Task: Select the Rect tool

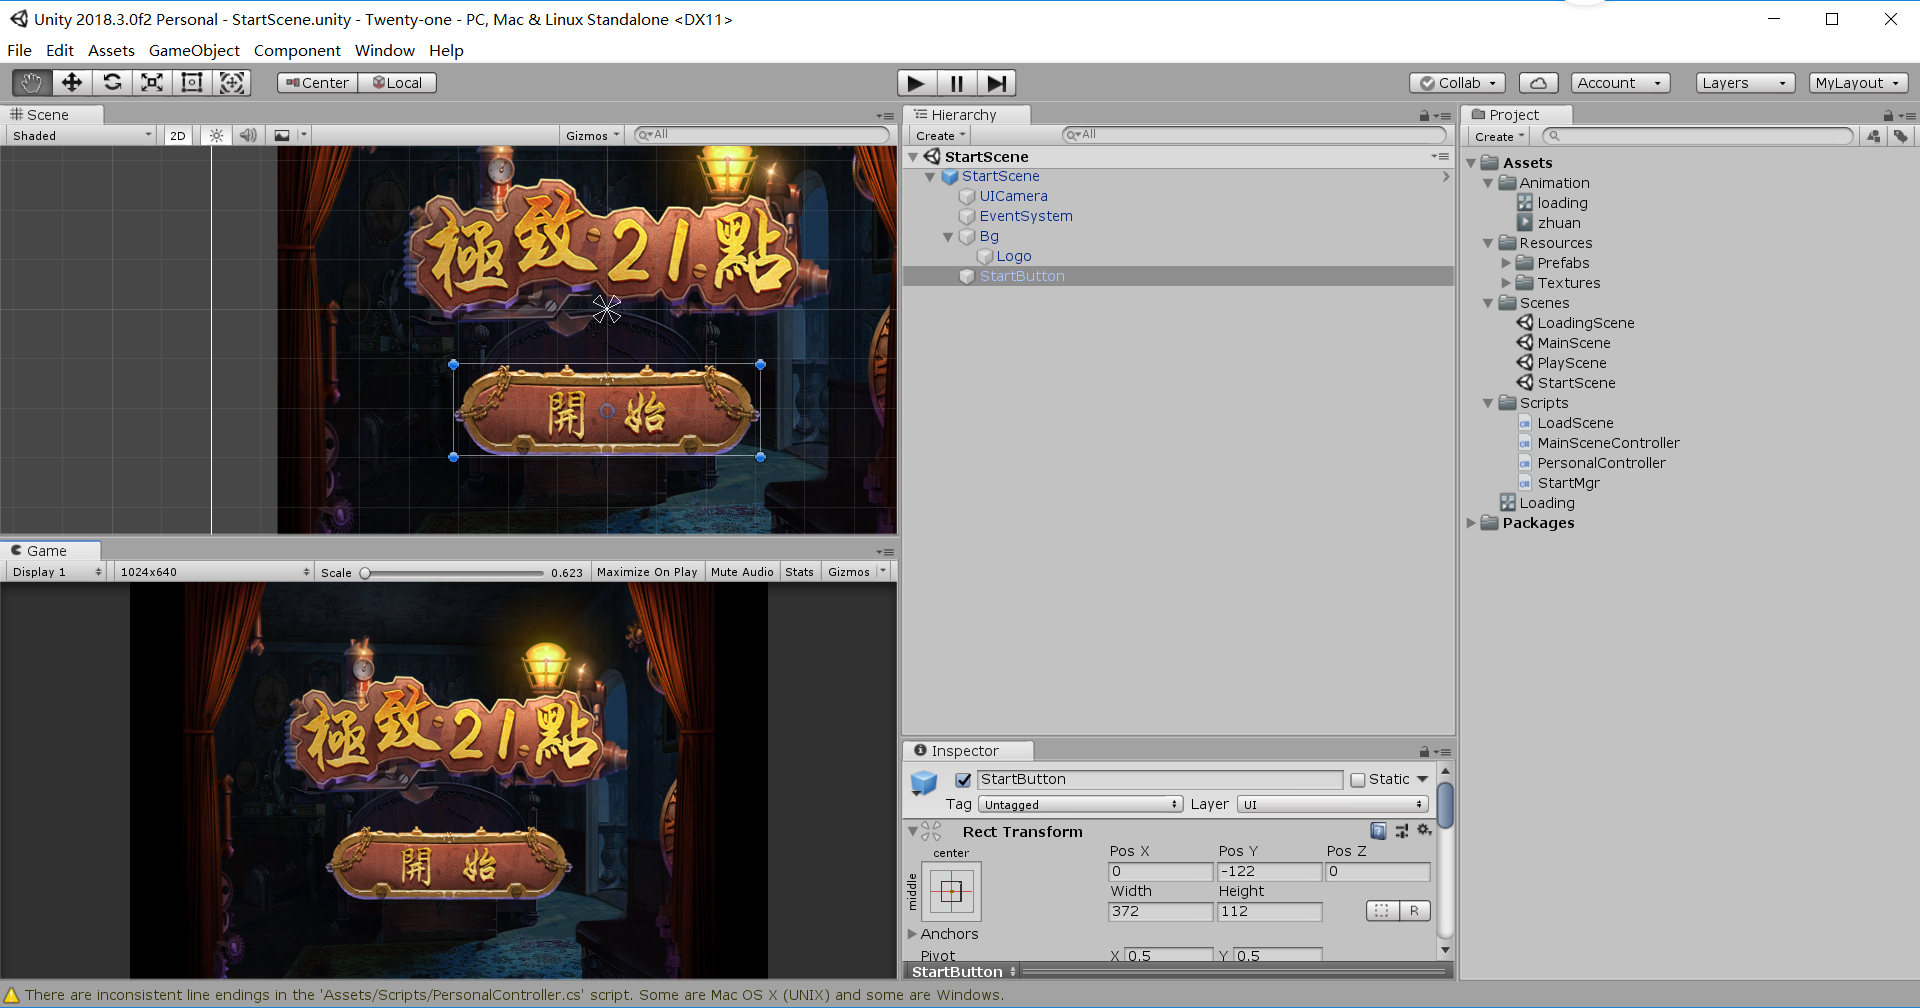Action: pos(192,83)
